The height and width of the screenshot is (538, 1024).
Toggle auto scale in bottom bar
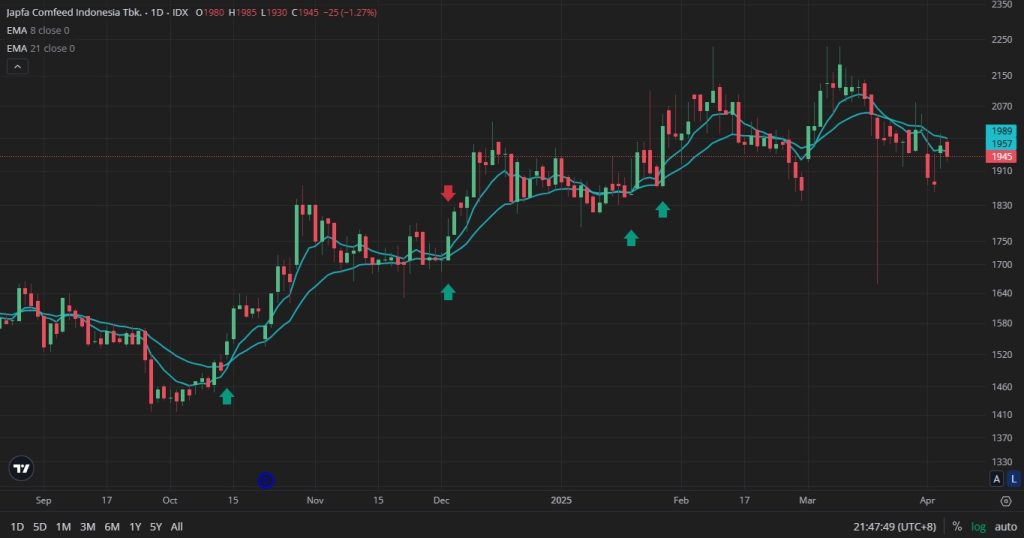click(x=1006, y=526)
